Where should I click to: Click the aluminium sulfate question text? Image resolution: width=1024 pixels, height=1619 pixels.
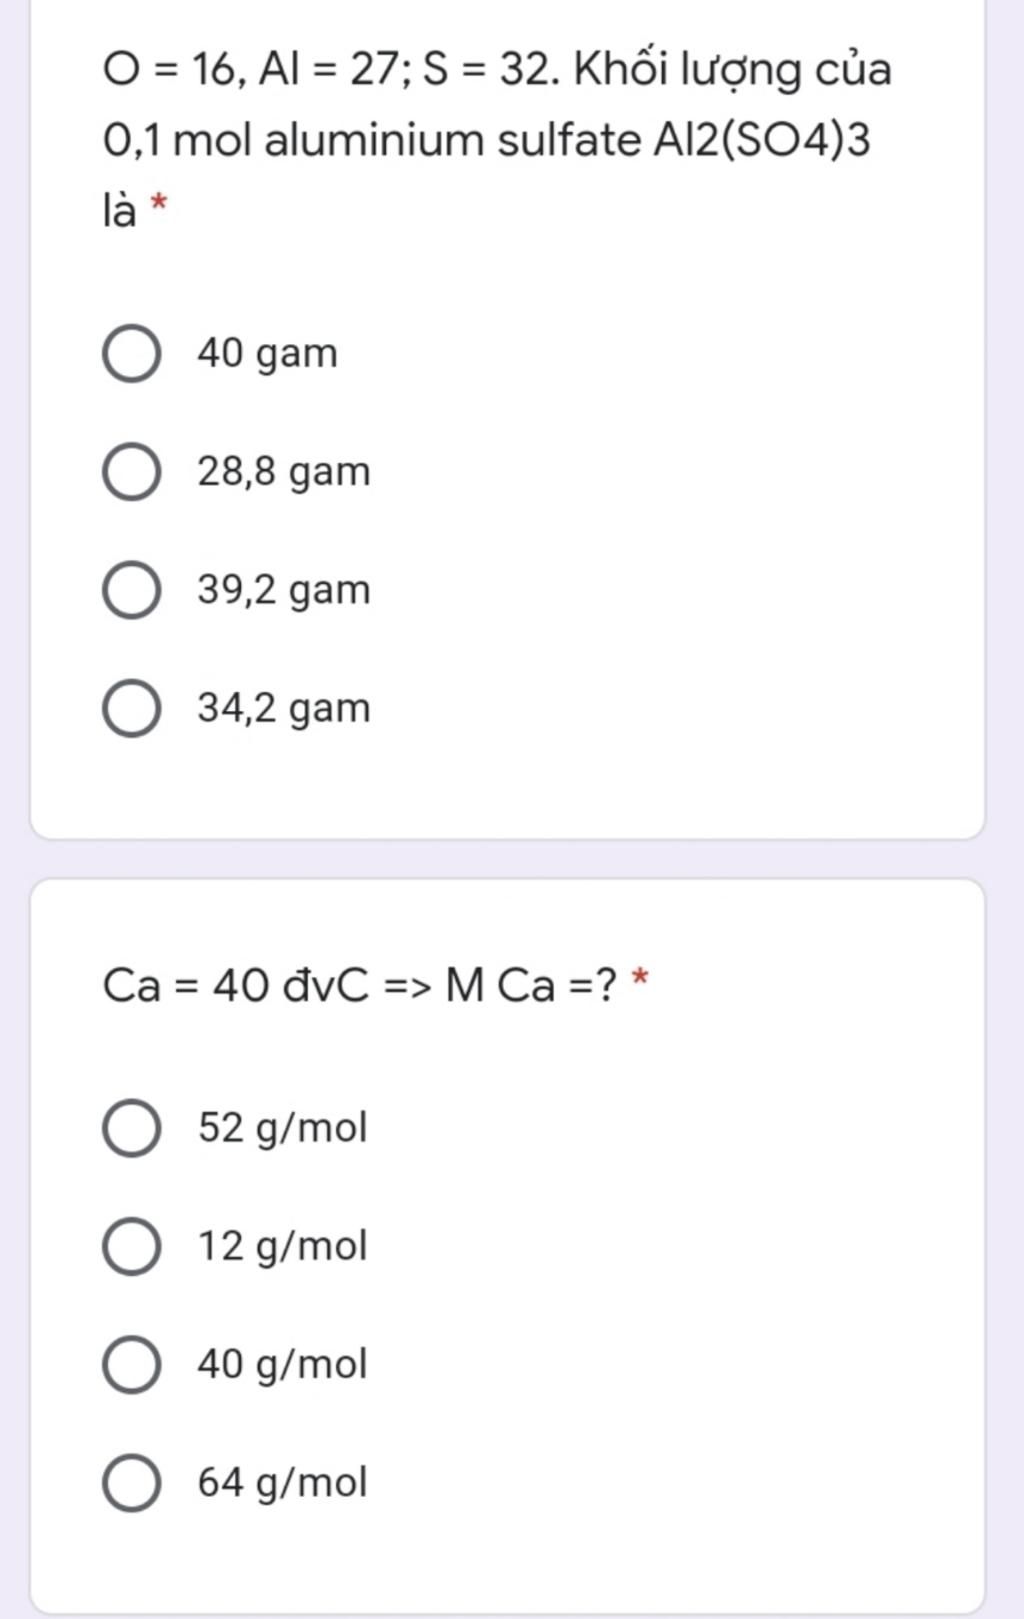pyautogui.click(x=497, y=140)
